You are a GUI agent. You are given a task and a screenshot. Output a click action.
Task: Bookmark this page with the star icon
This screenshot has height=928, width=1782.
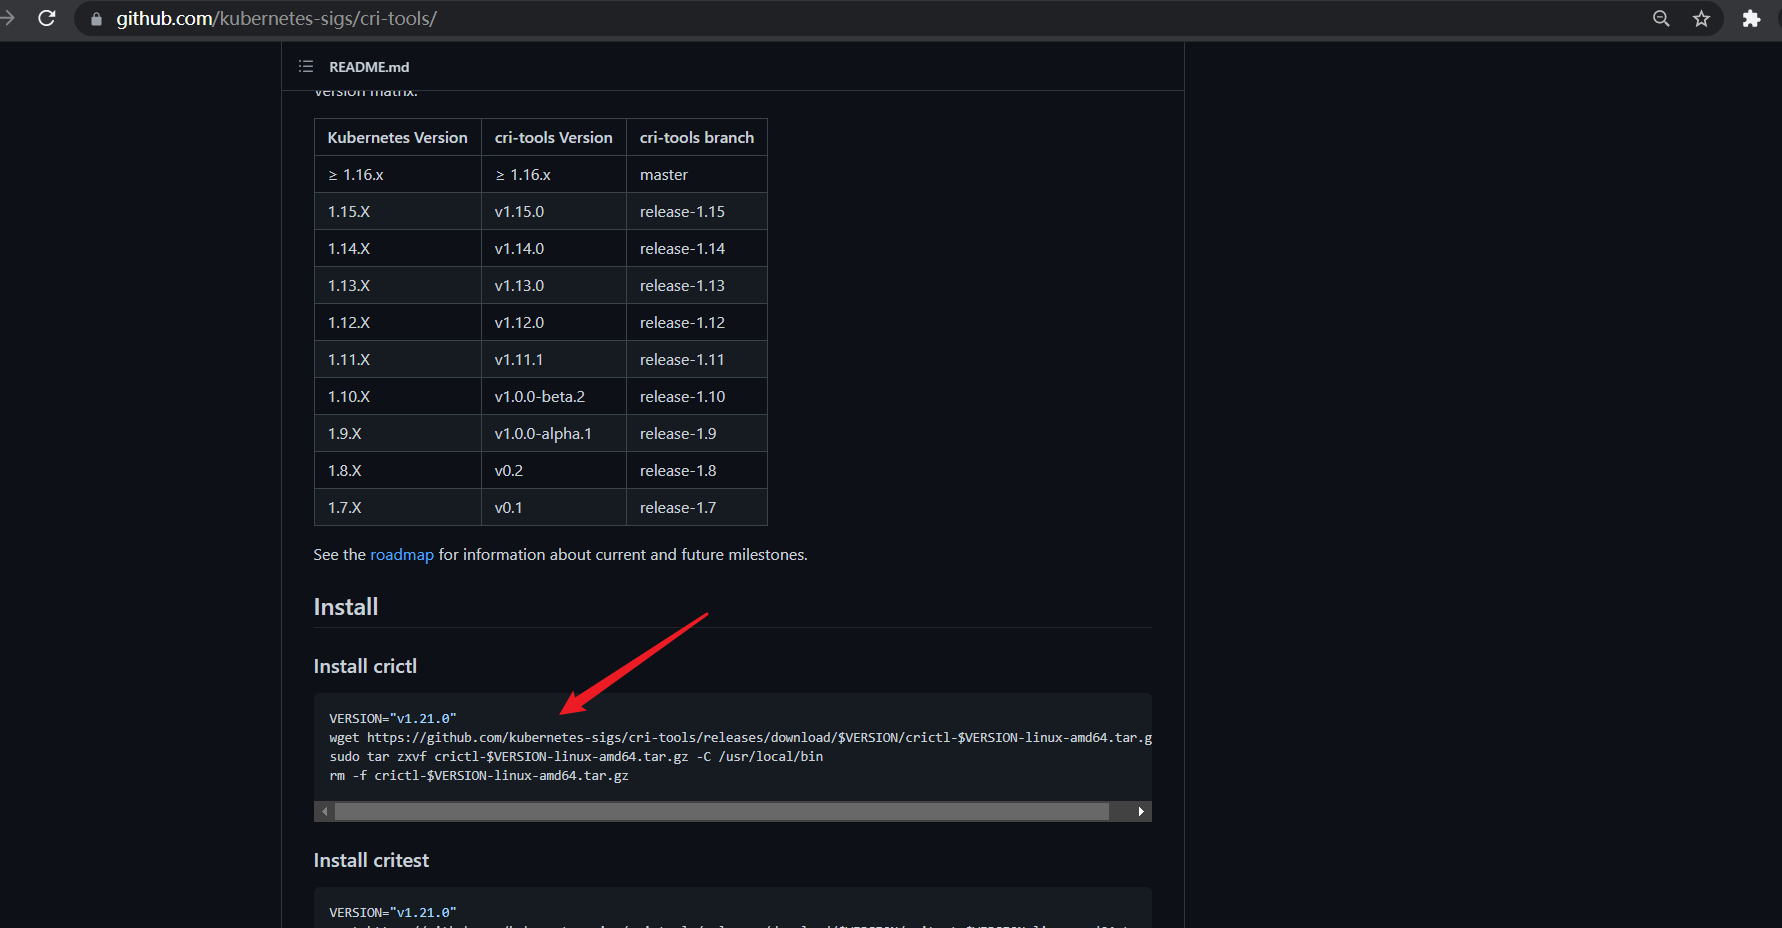click(x=1701, y=18)
